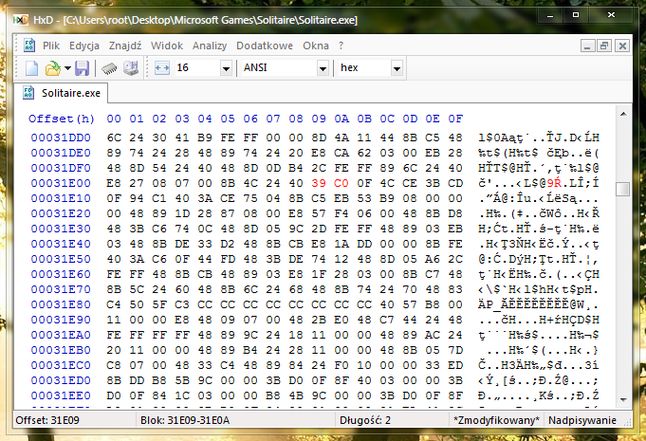
Task: Click the bytes-per-row width icon
Action: 162,68
